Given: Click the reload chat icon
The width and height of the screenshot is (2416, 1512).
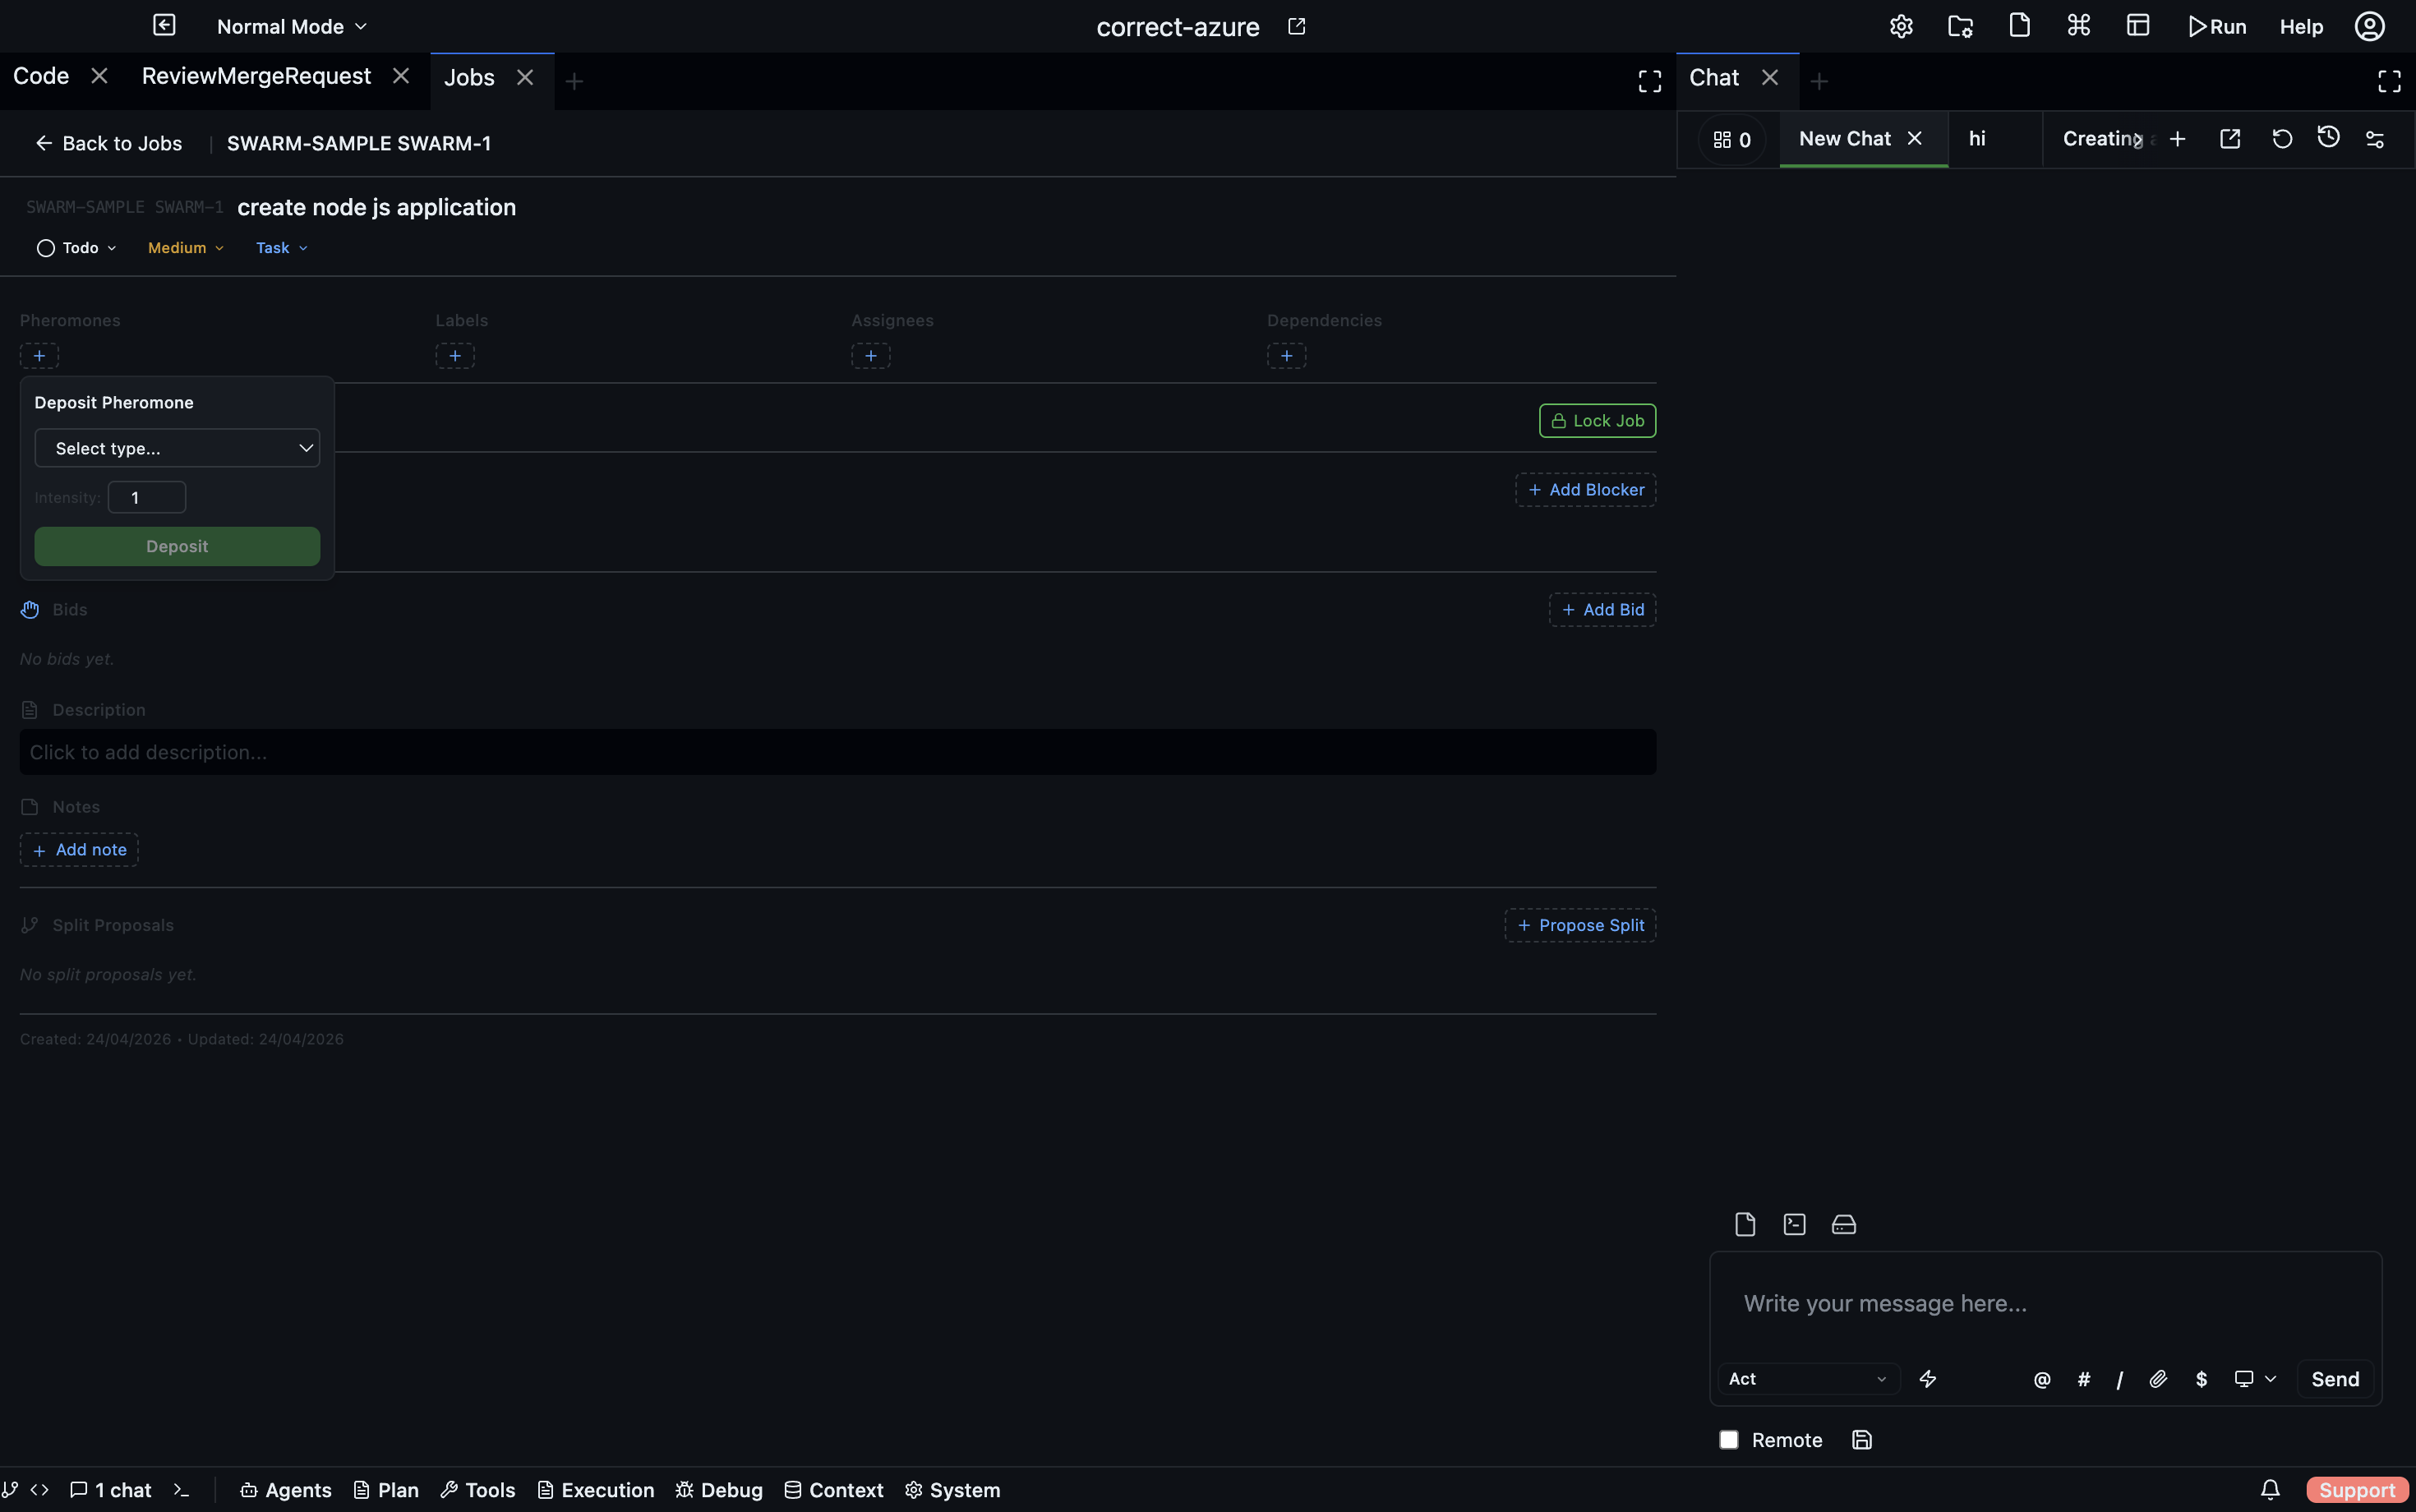Looking at the screenshot, I should (x=2282, y=139).
